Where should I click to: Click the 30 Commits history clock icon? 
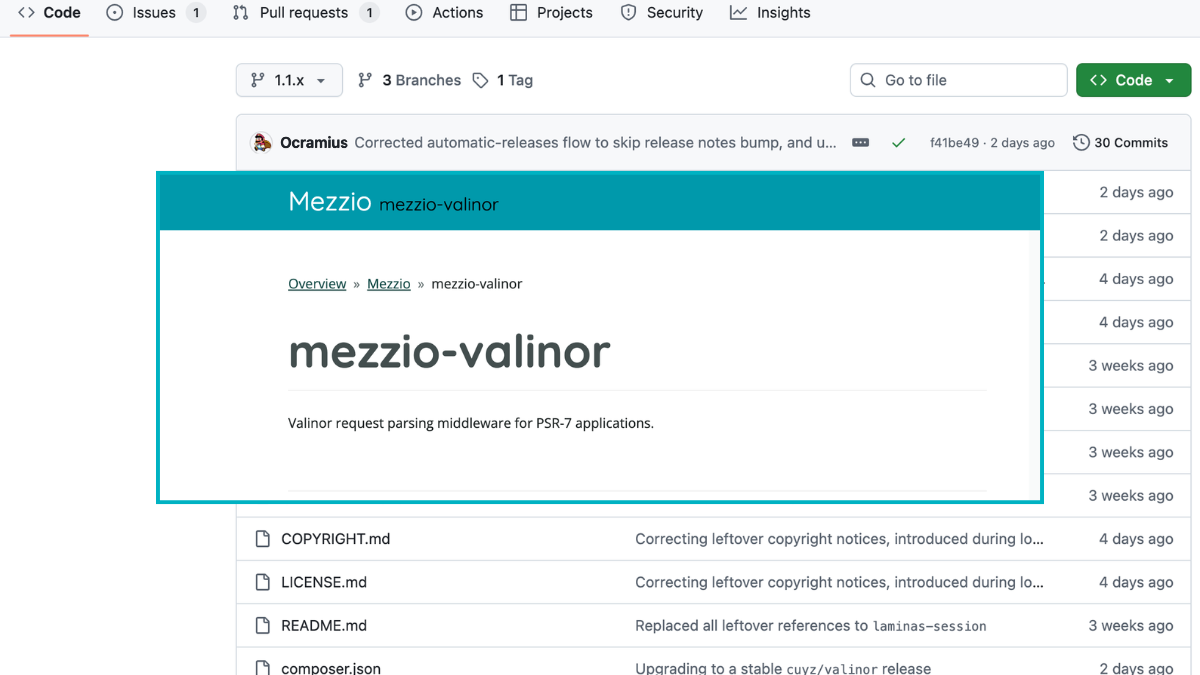pos(1081,142)
